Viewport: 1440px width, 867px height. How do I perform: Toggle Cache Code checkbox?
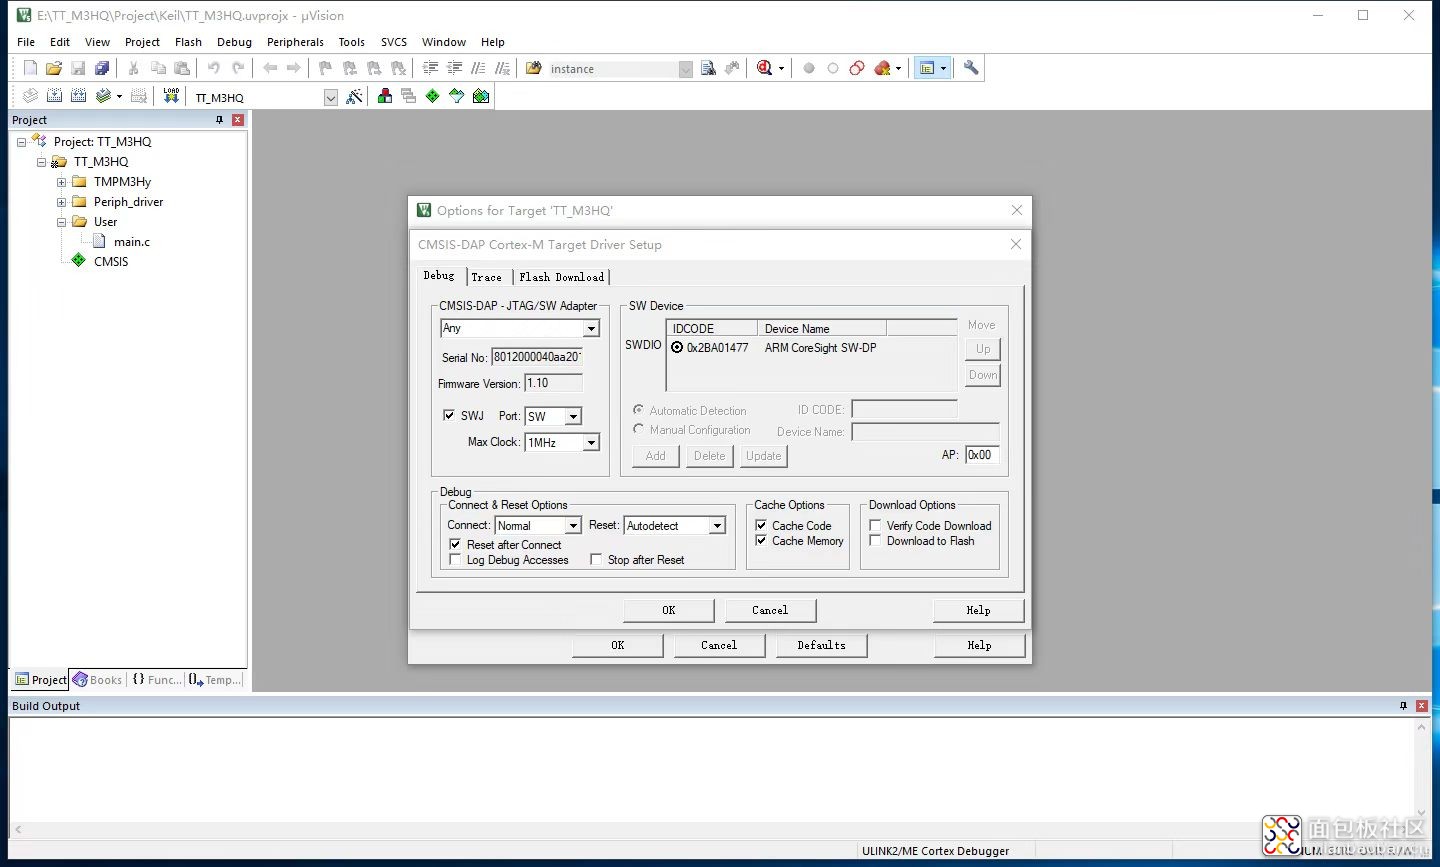761,525
